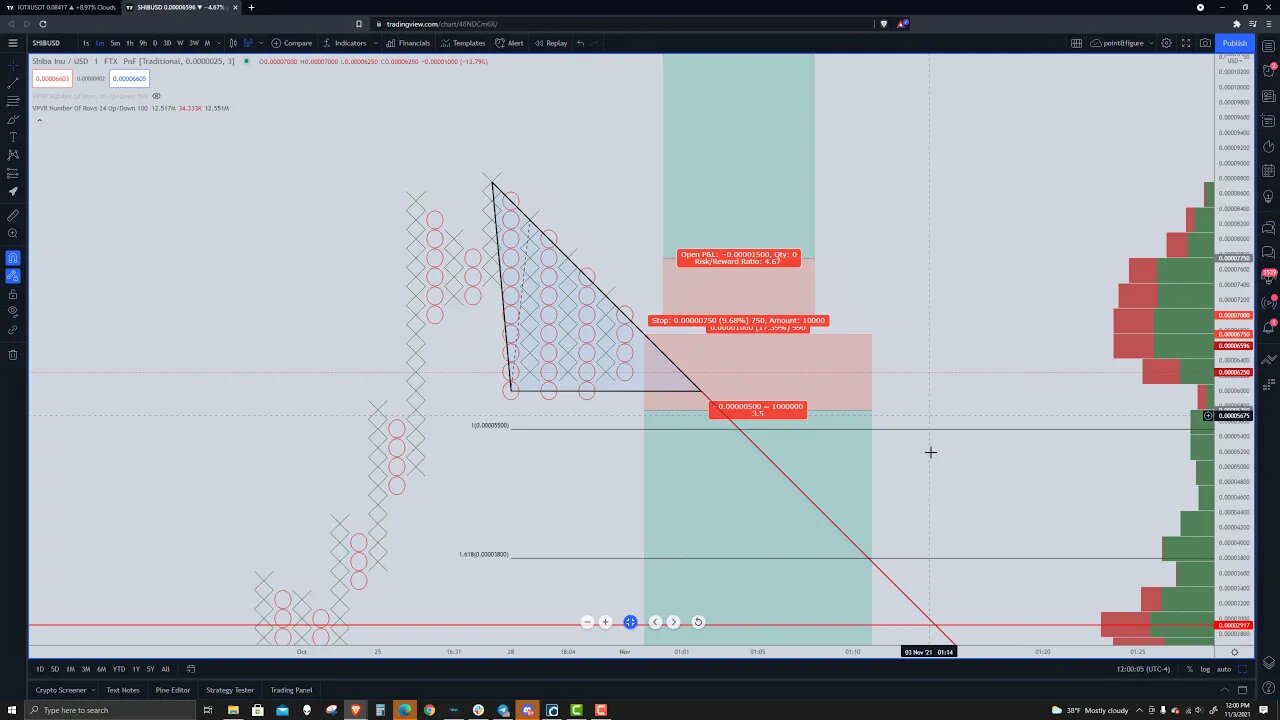The width and height of the screenshot is (1280, 720).
Task: Toggle stay in drawing mode
Action: (13, 276)
